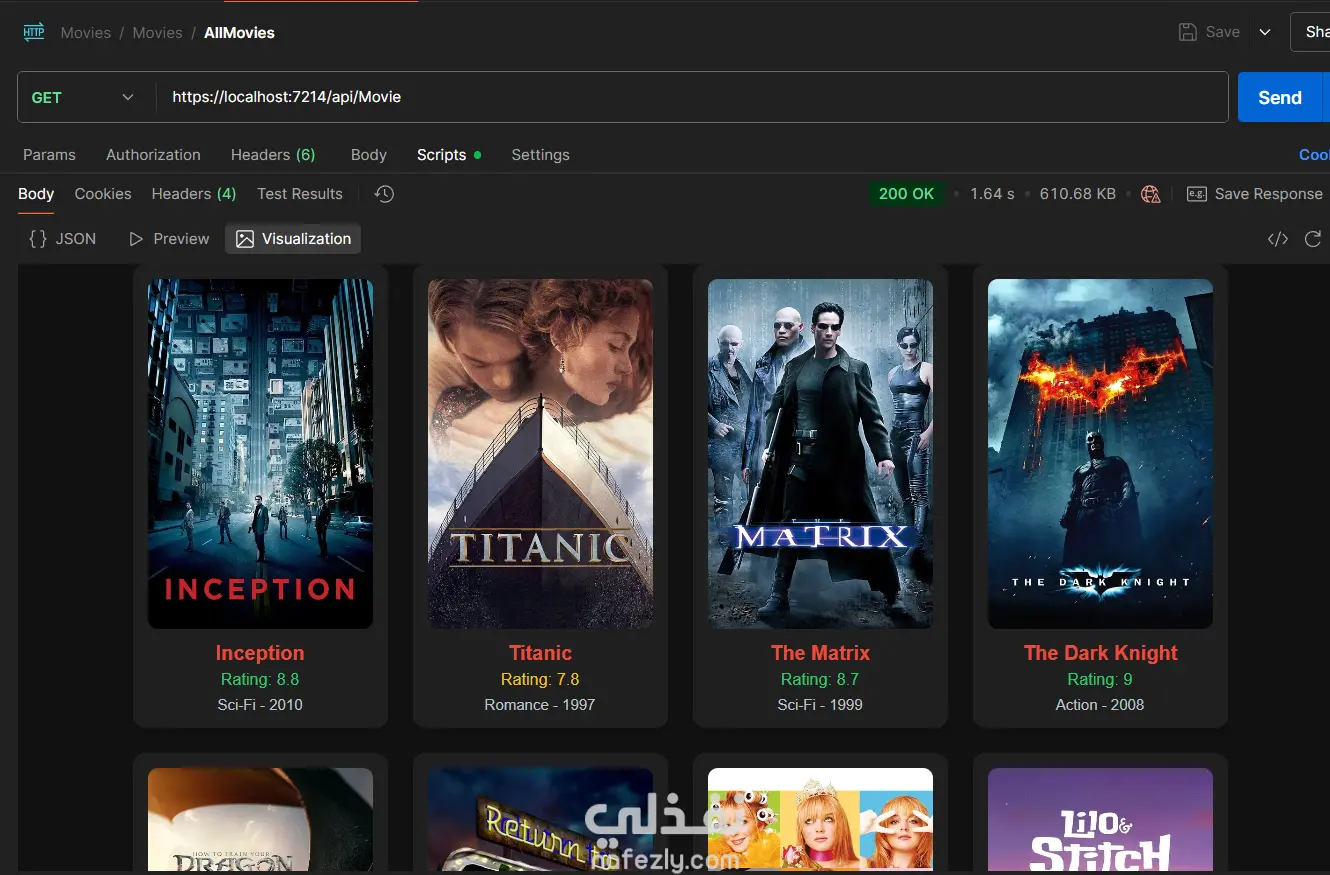Click the 1.64 s response time
The height and width of the screenshot is (875, 1330).
(x=992, y=194)
